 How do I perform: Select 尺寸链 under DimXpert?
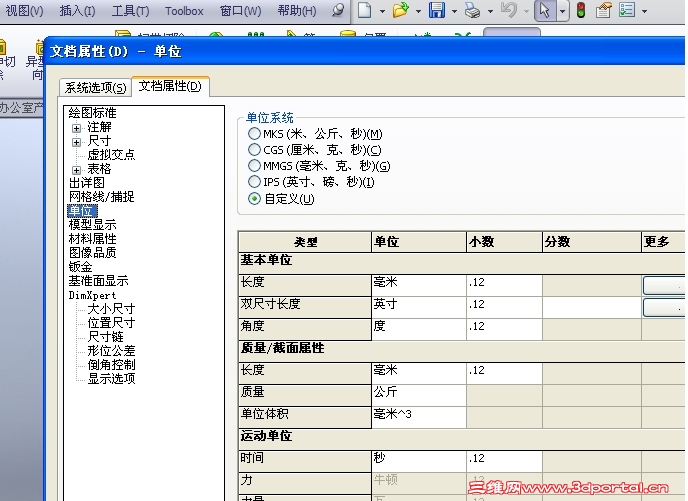point(105,337)
